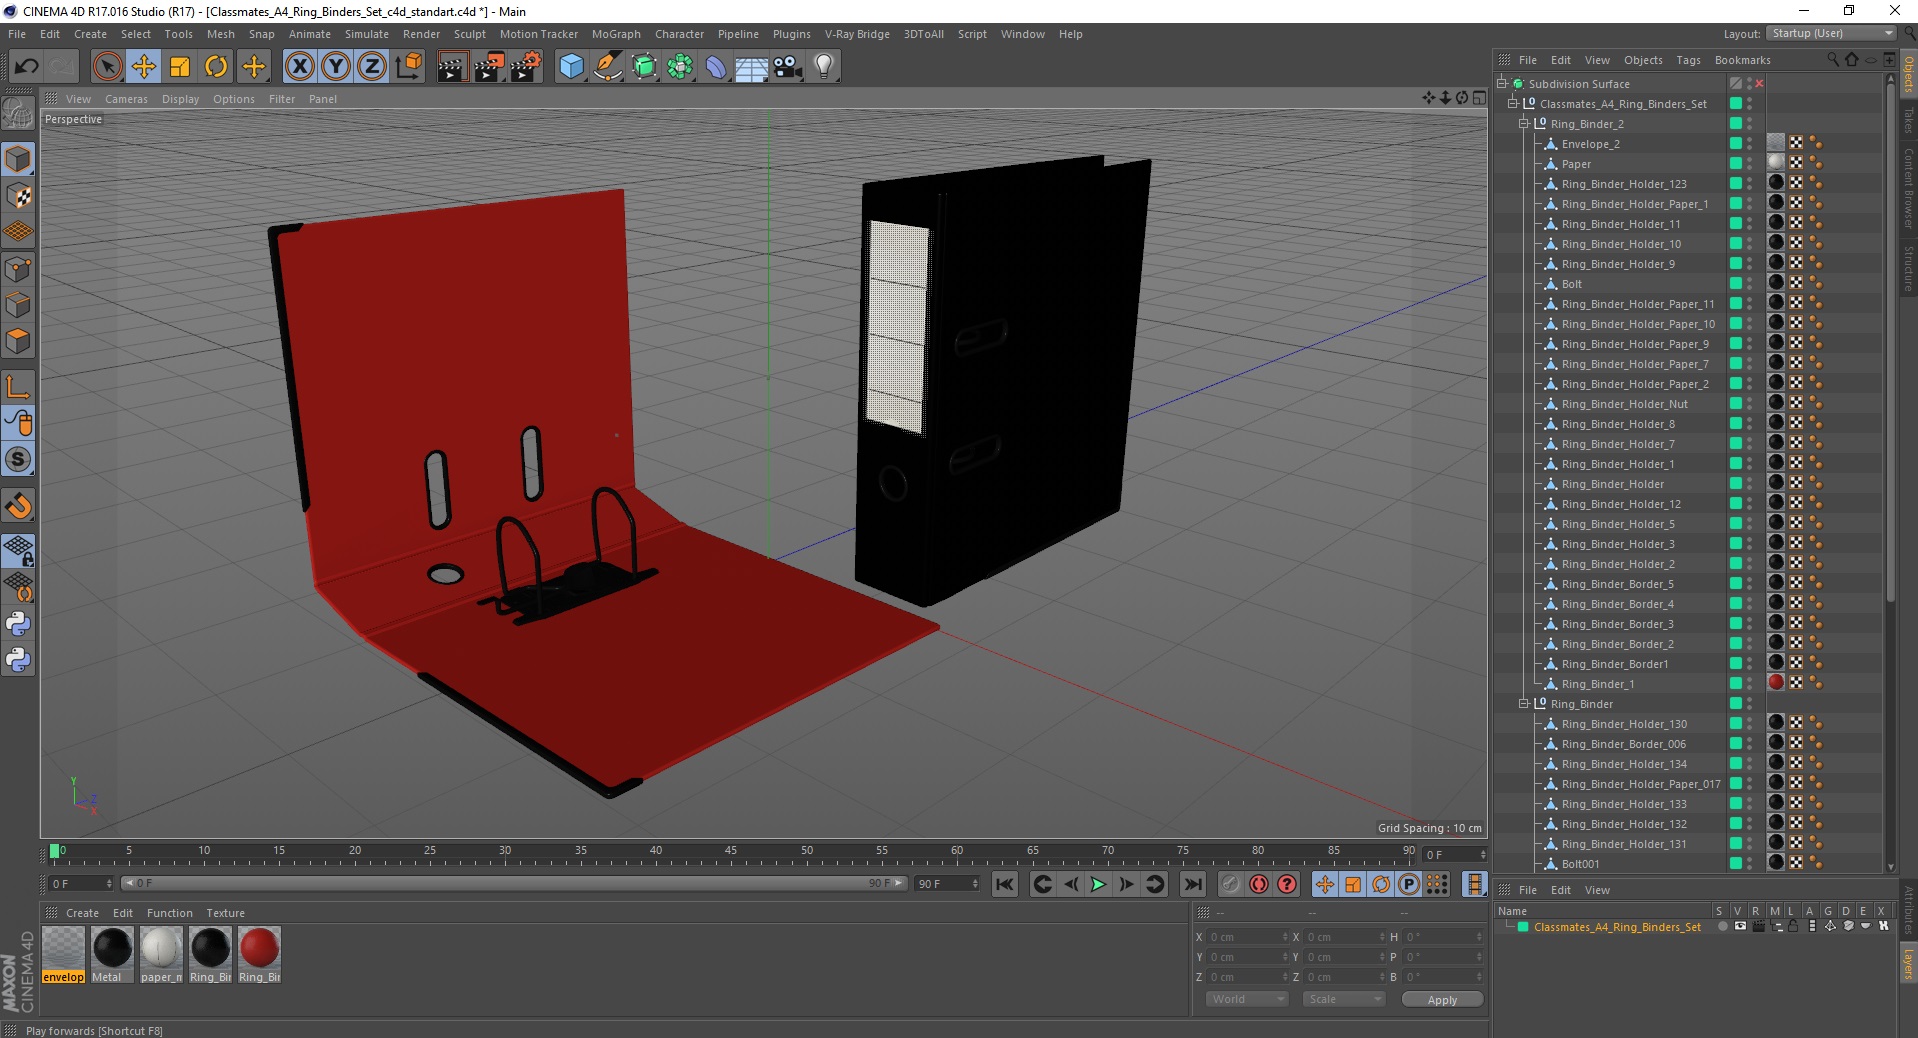This screenshot has height=1038, width=1918.
Task: Click the Light object bulb icon
Action: pyautogui.click(x=824, y=67)
